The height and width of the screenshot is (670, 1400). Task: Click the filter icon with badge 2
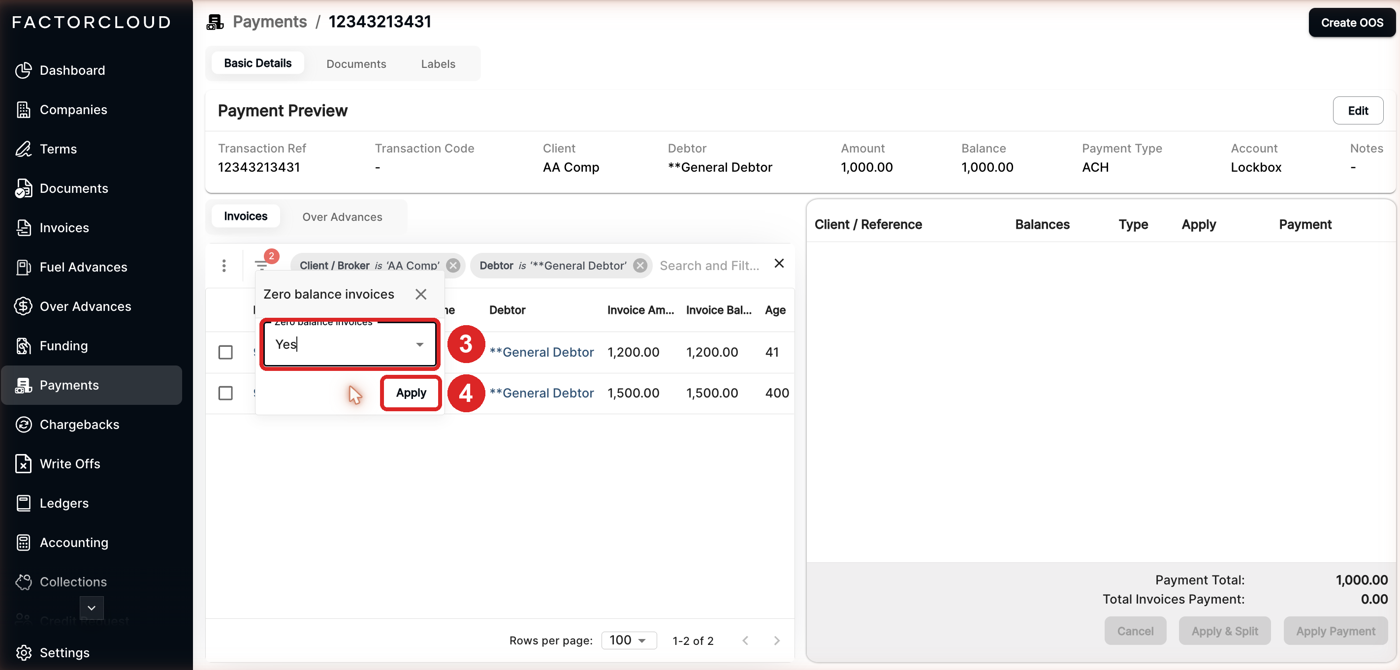coord(262,265)
